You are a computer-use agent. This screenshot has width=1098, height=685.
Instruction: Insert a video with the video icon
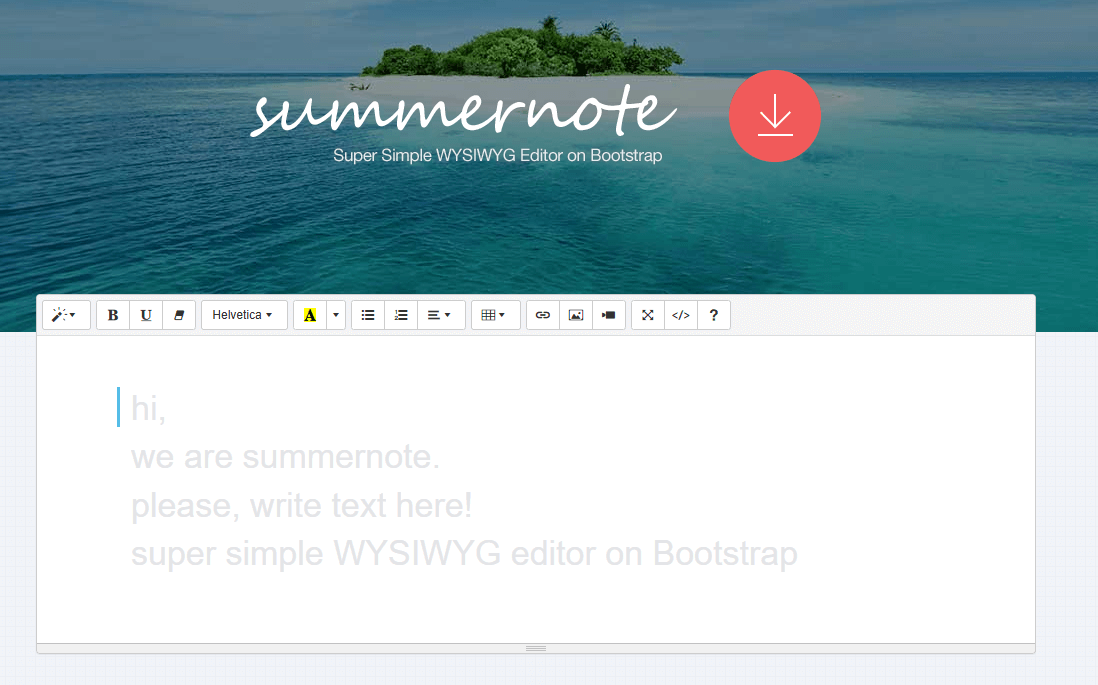tap(609, 315)
